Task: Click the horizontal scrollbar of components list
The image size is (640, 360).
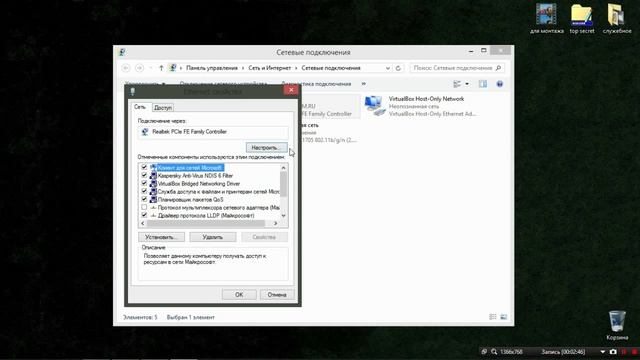Action: click(206, 223)
